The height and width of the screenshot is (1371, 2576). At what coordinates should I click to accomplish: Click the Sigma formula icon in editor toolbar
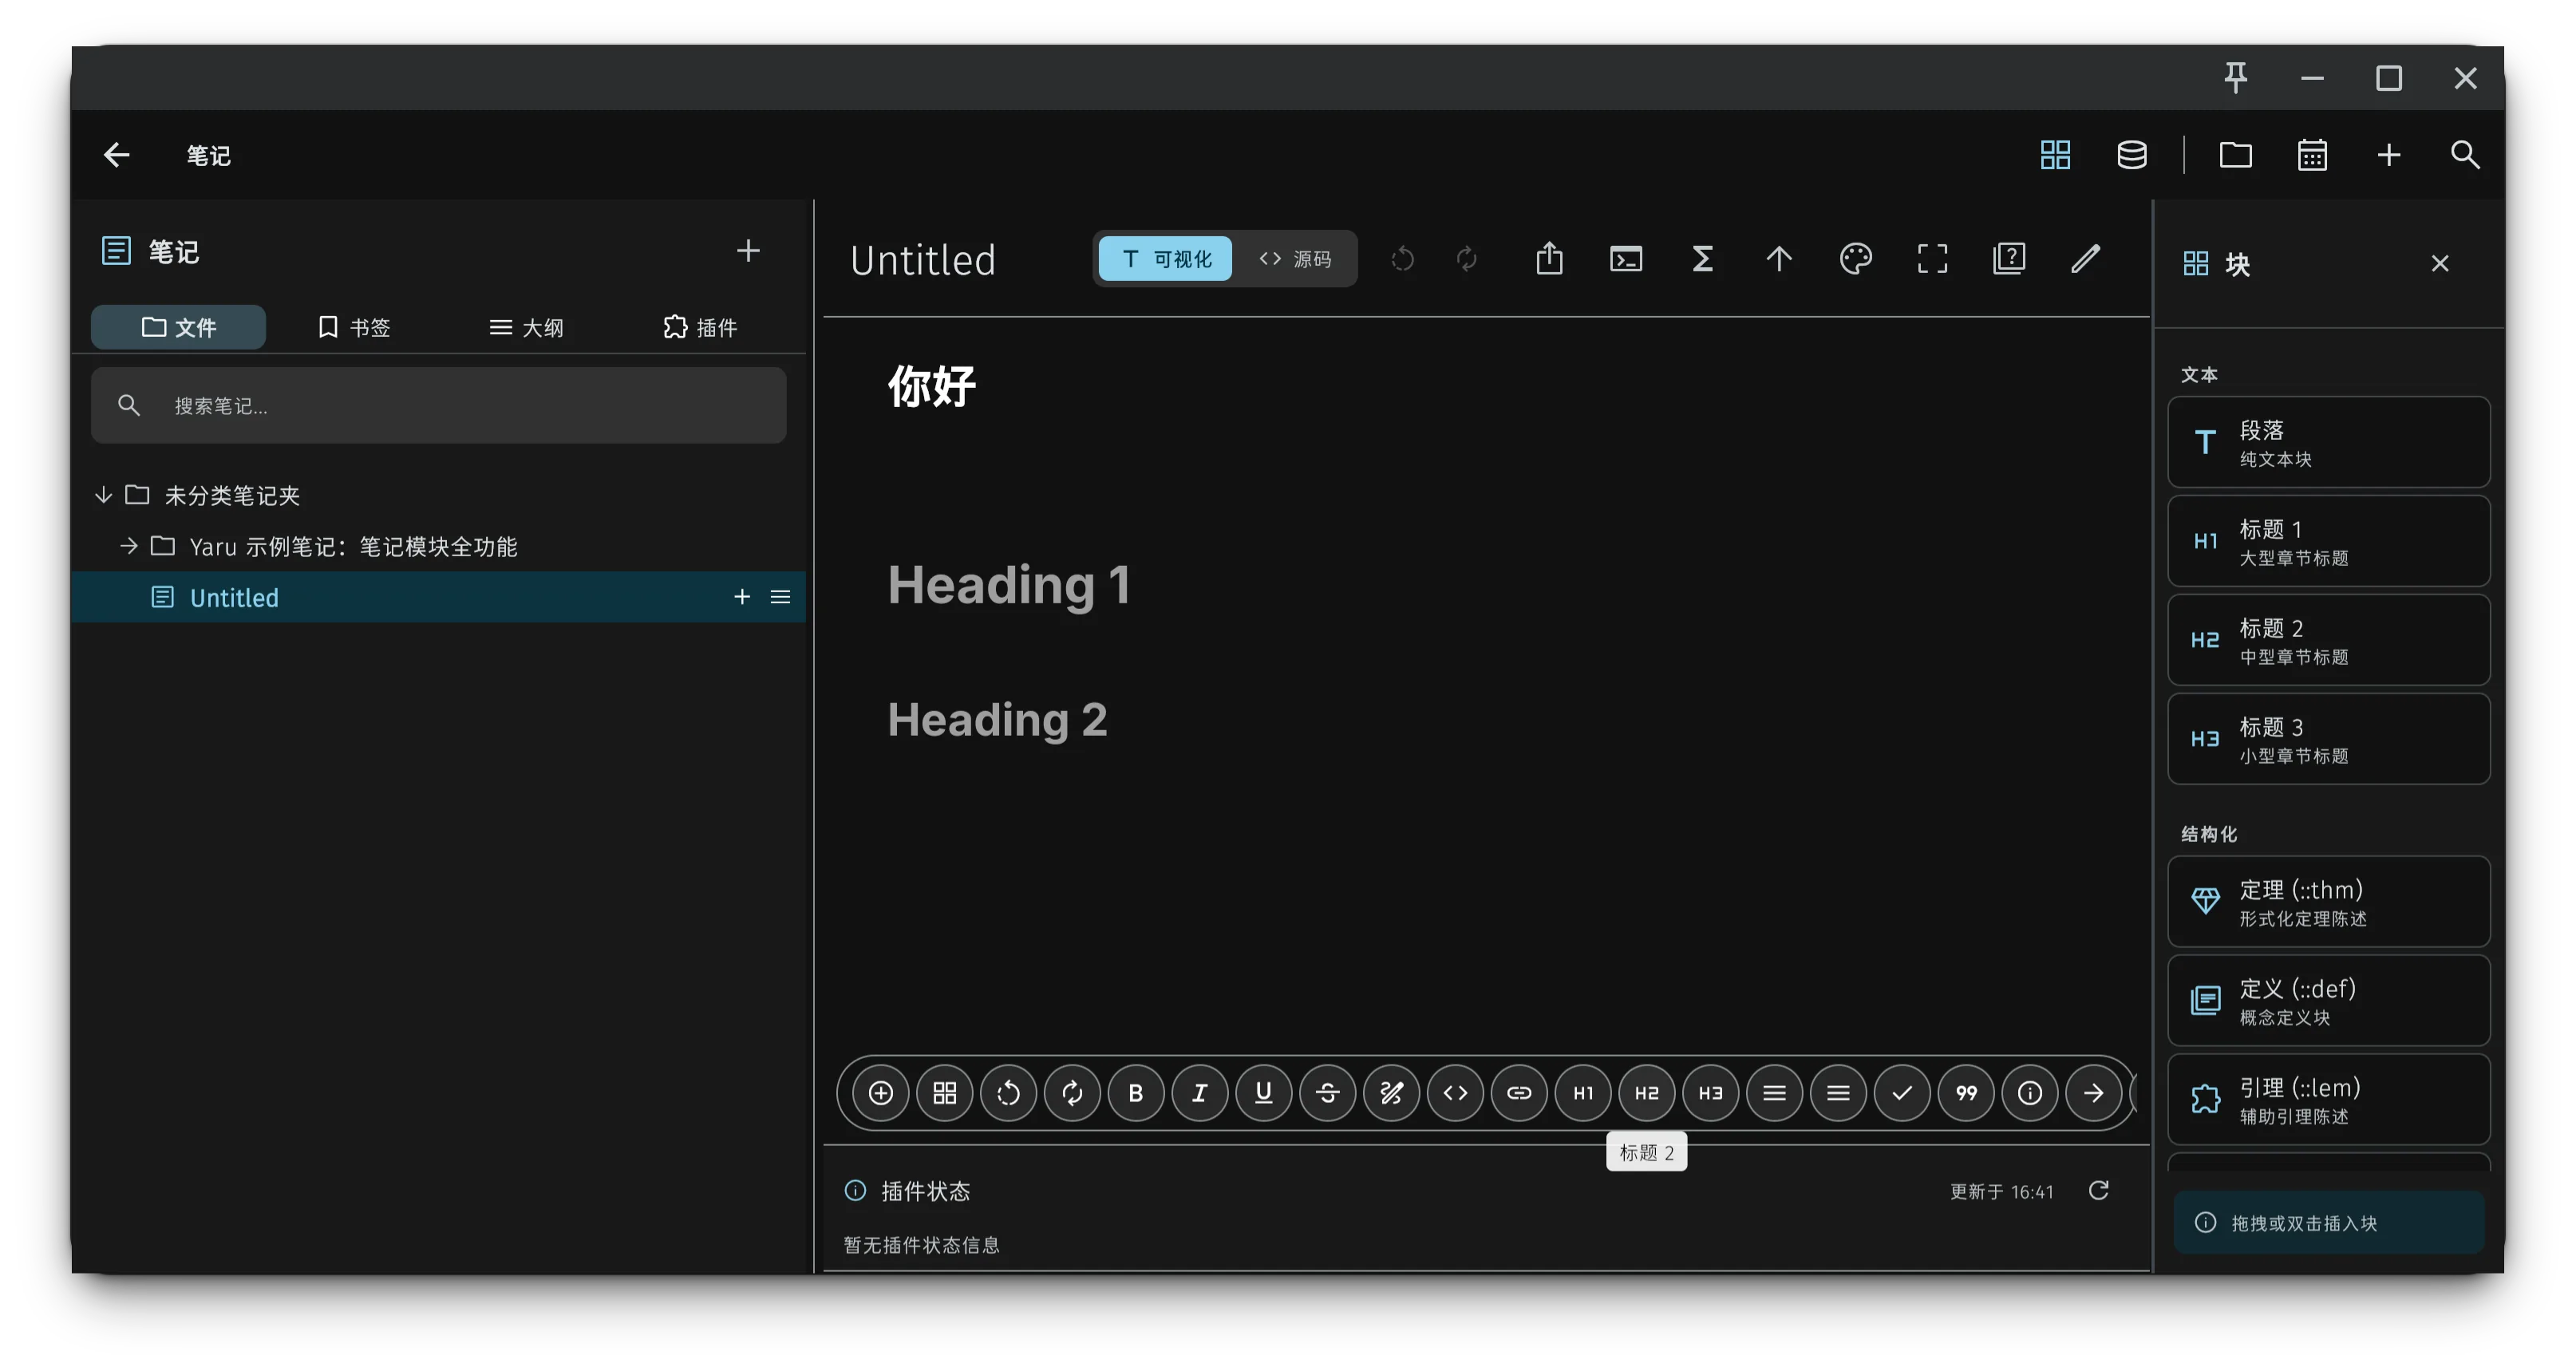click(1702, 259)
